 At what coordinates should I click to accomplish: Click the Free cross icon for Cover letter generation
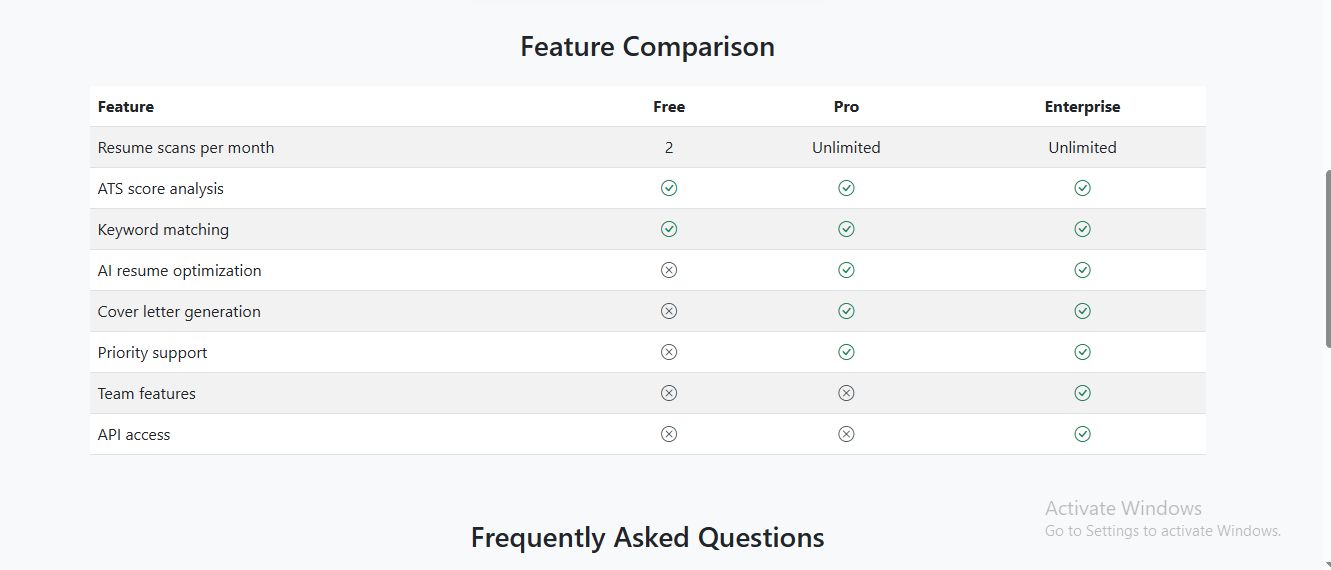click(x=669, y=311)
